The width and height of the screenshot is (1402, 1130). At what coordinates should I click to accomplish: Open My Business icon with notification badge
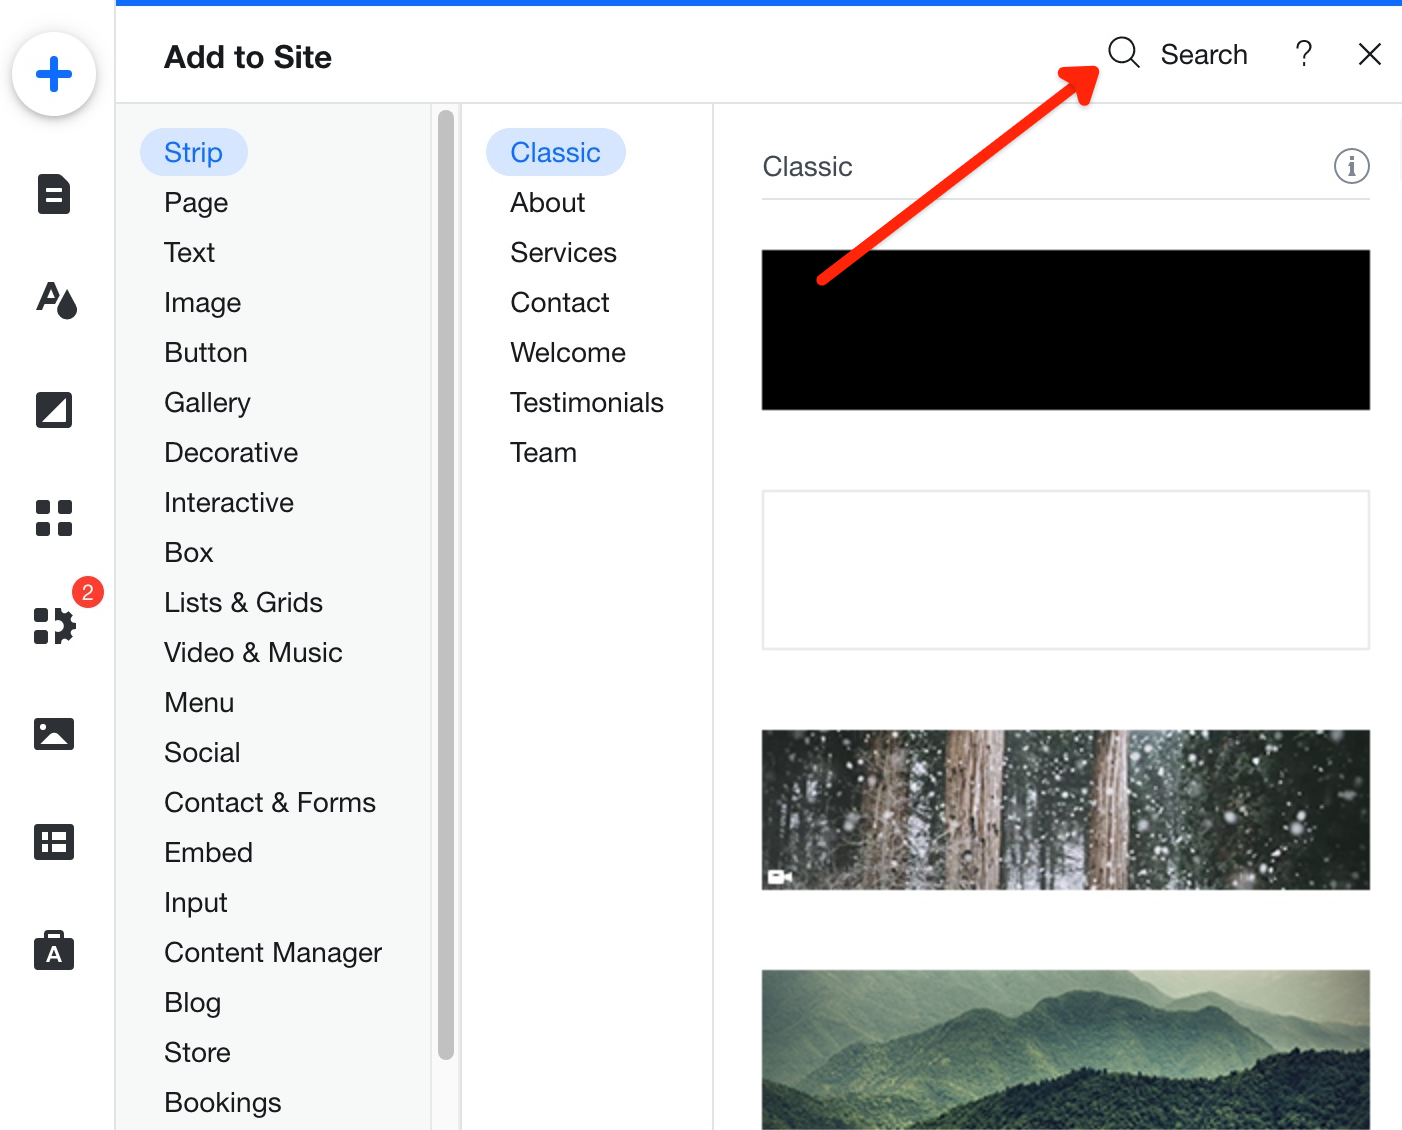point(55,626)
